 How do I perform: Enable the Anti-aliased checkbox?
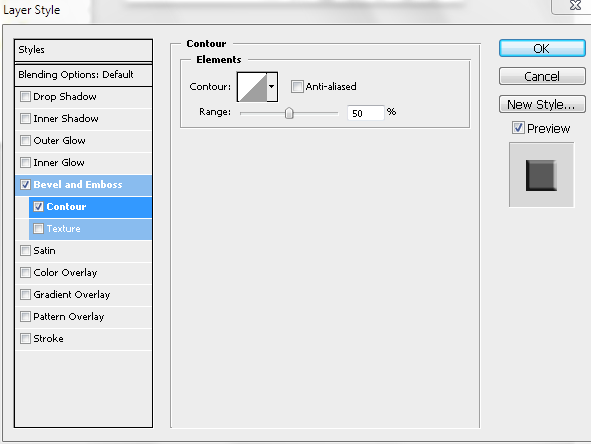(297, 87)
